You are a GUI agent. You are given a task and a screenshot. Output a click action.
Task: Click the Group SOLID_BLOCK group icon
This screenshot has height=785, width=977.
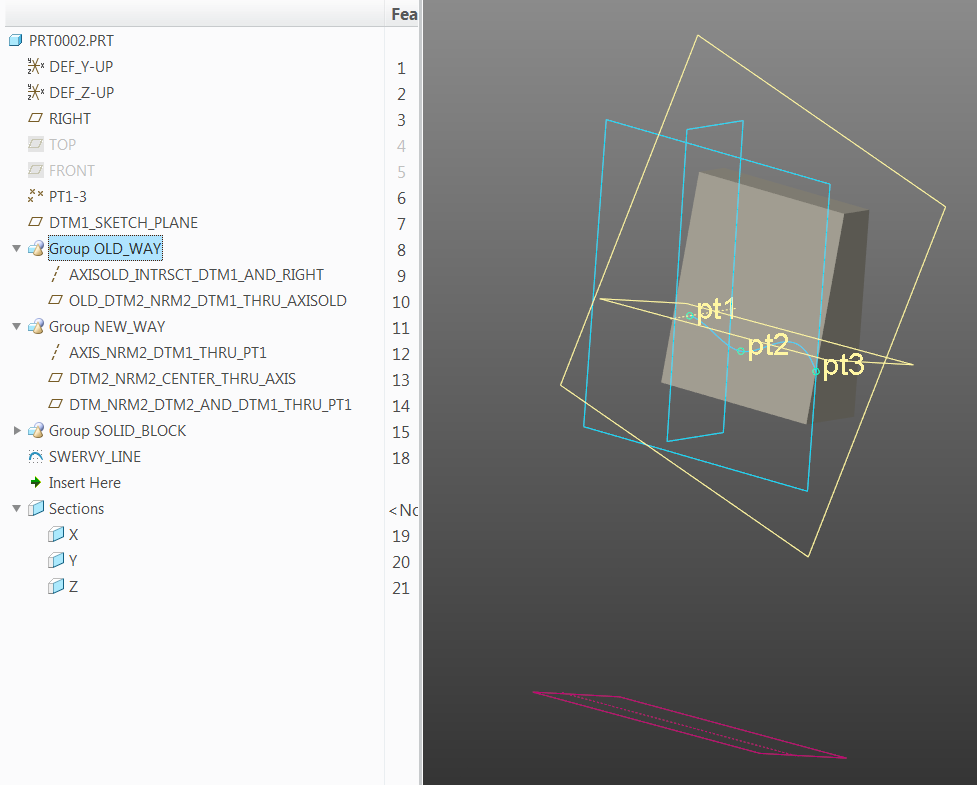coord(36,431)
